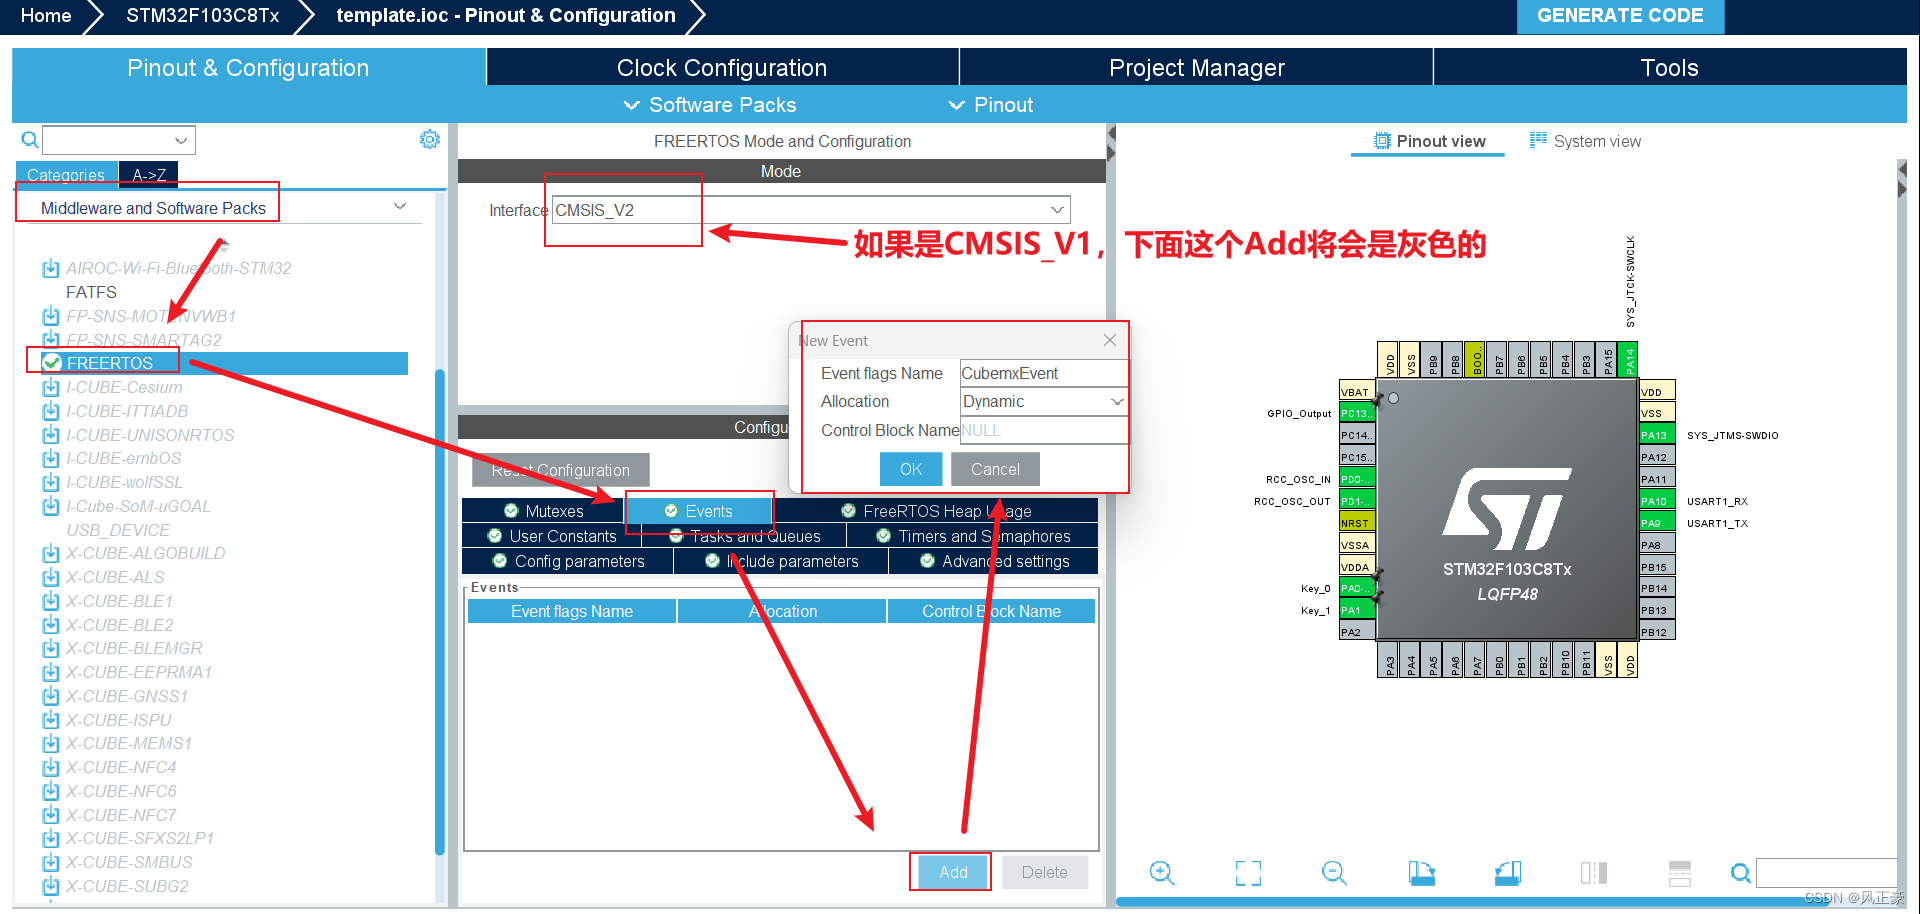Switch to System view
Viewport: 1920px width, 914px height.
(x=1585, y=141)
